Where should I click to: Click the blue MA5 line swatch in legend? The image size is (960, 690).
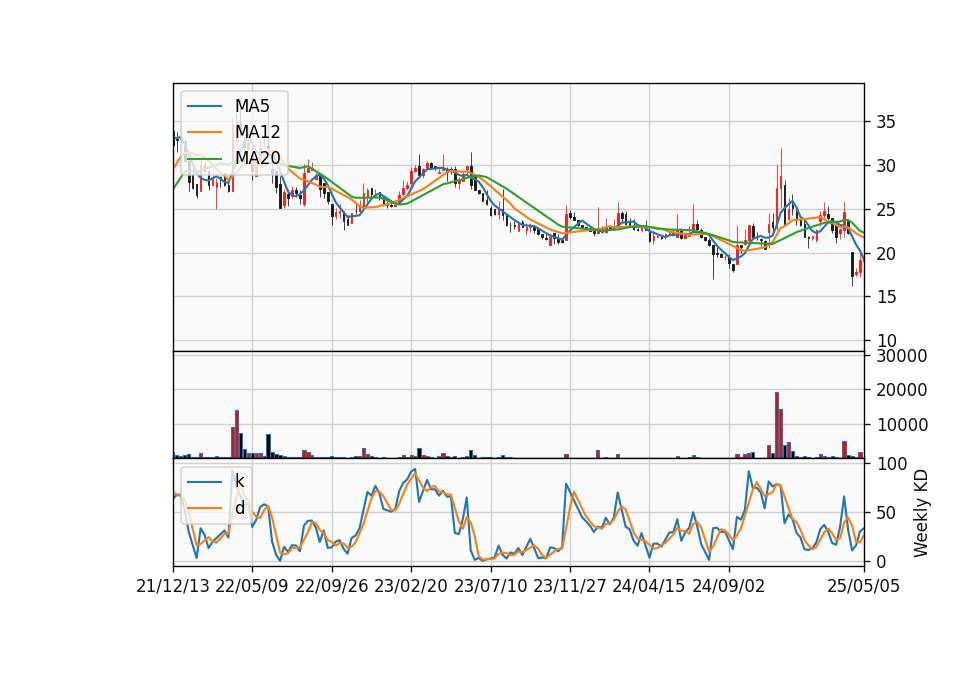click(x=205, y=106)
